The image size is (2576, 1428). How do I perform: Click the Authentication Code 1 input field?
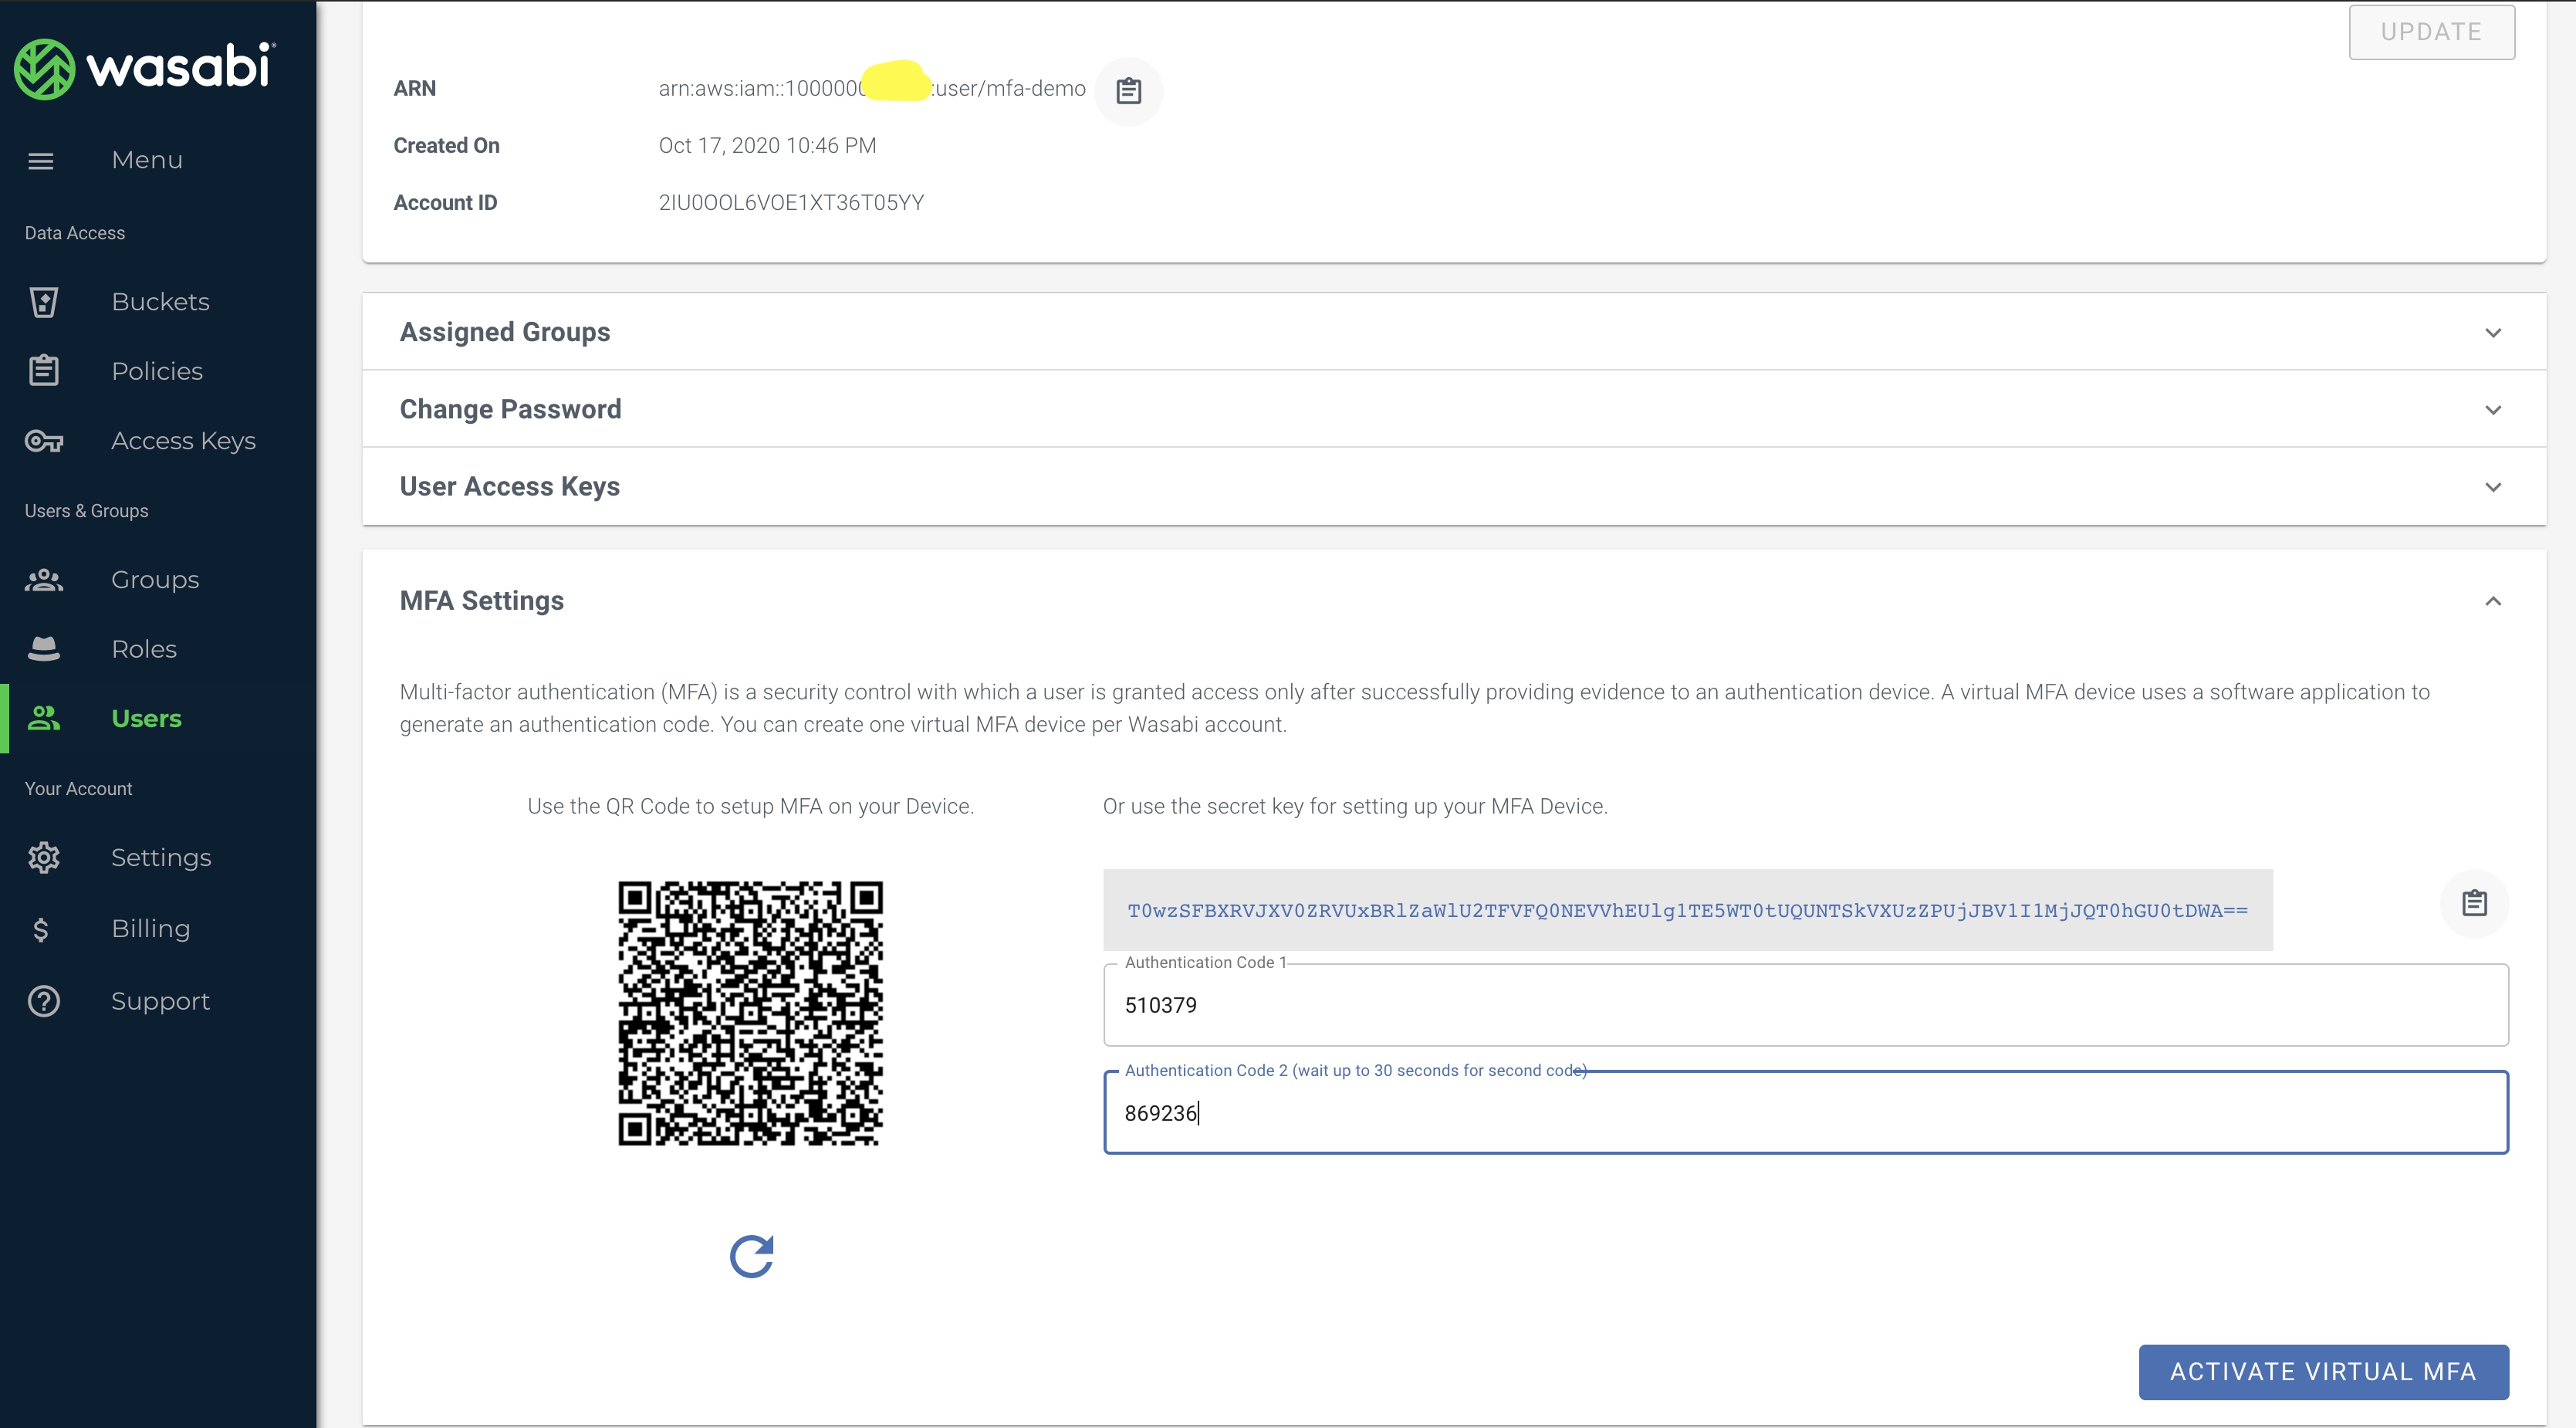[x=1807, y=1004]
